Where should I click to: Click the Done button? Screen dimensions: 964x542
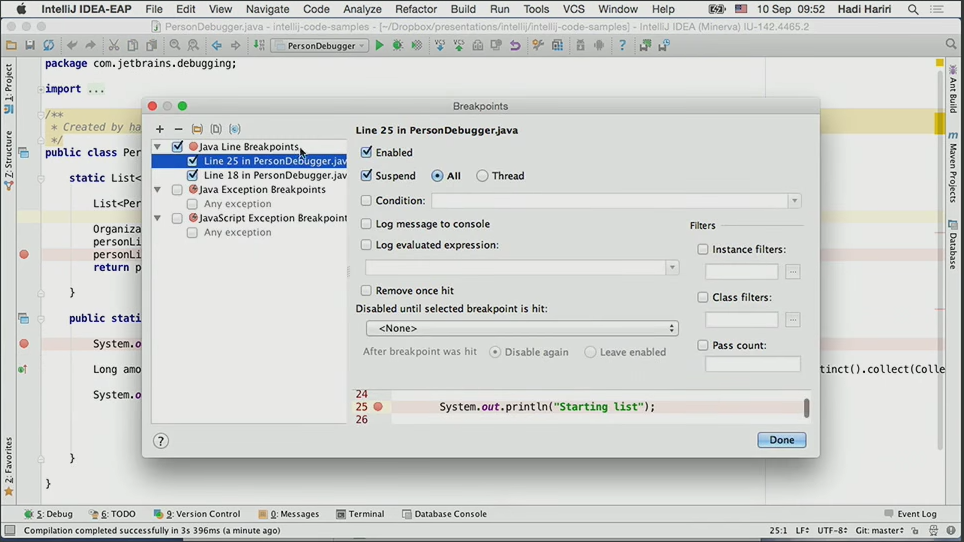click(x=781, y=440)
